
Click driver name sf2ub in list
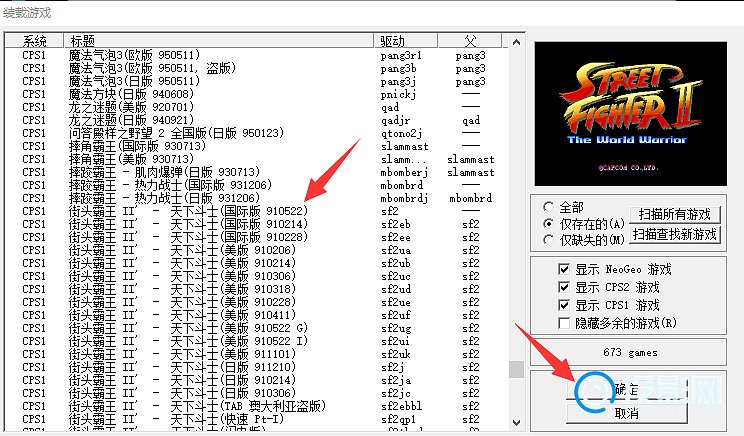click(396, 263)
